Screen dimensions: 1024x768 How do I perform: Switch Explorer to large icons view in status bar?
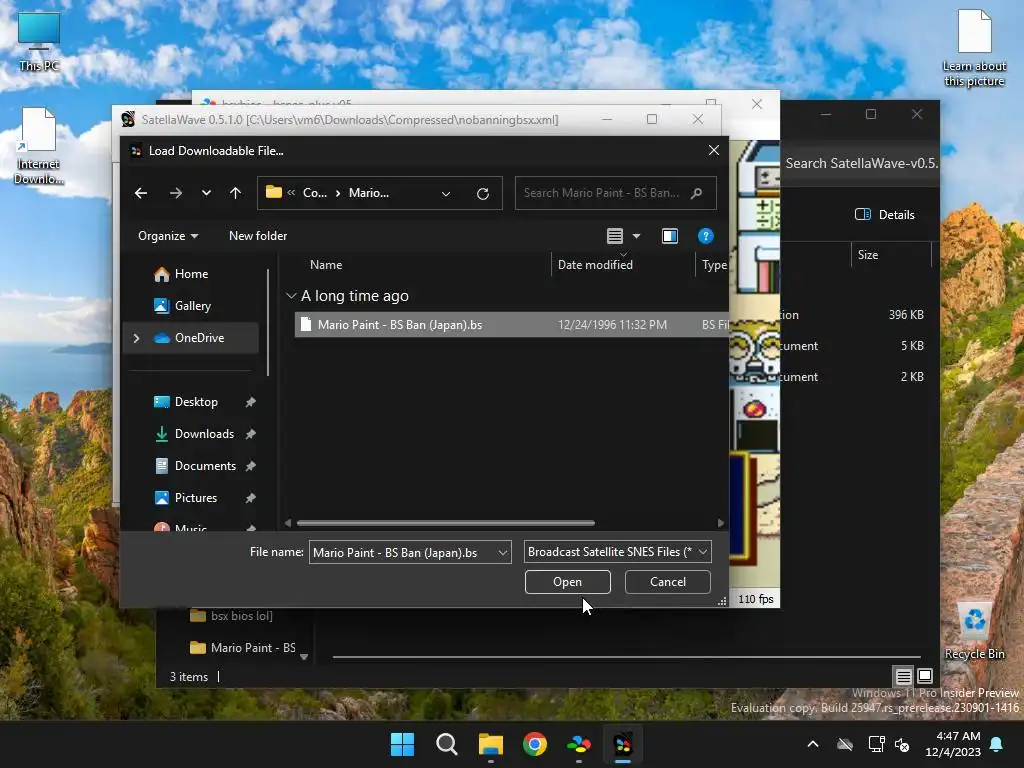[x=925, y=676]
